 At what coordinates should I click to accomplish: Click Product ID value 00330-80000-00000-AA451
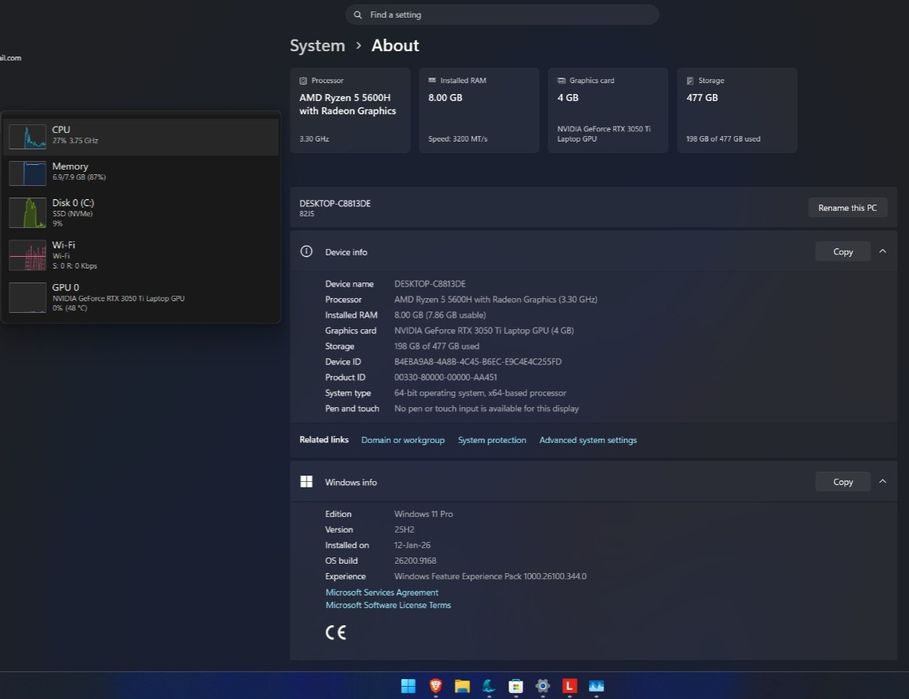[x=445, y=377]
